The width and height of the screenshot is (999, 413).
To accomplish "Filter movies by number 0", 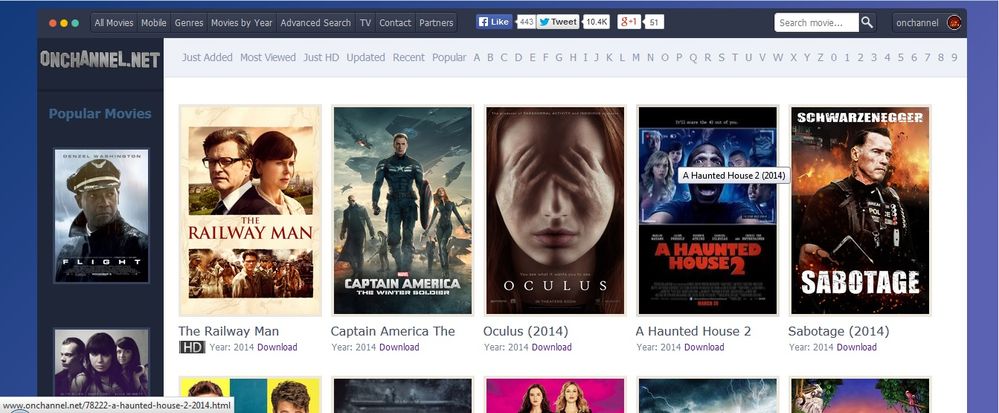I will (833, 57).
